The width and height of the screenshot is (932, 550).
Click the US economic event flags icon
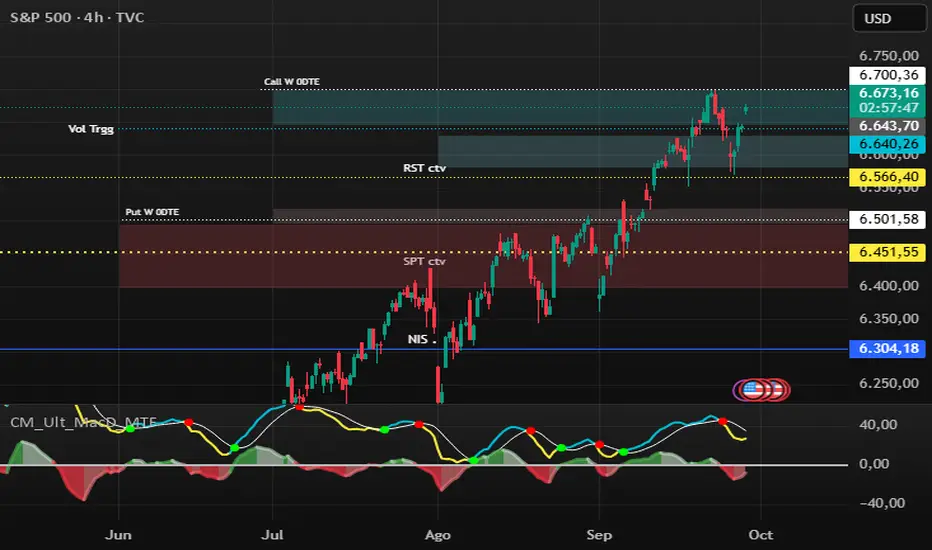coord(762,390)
